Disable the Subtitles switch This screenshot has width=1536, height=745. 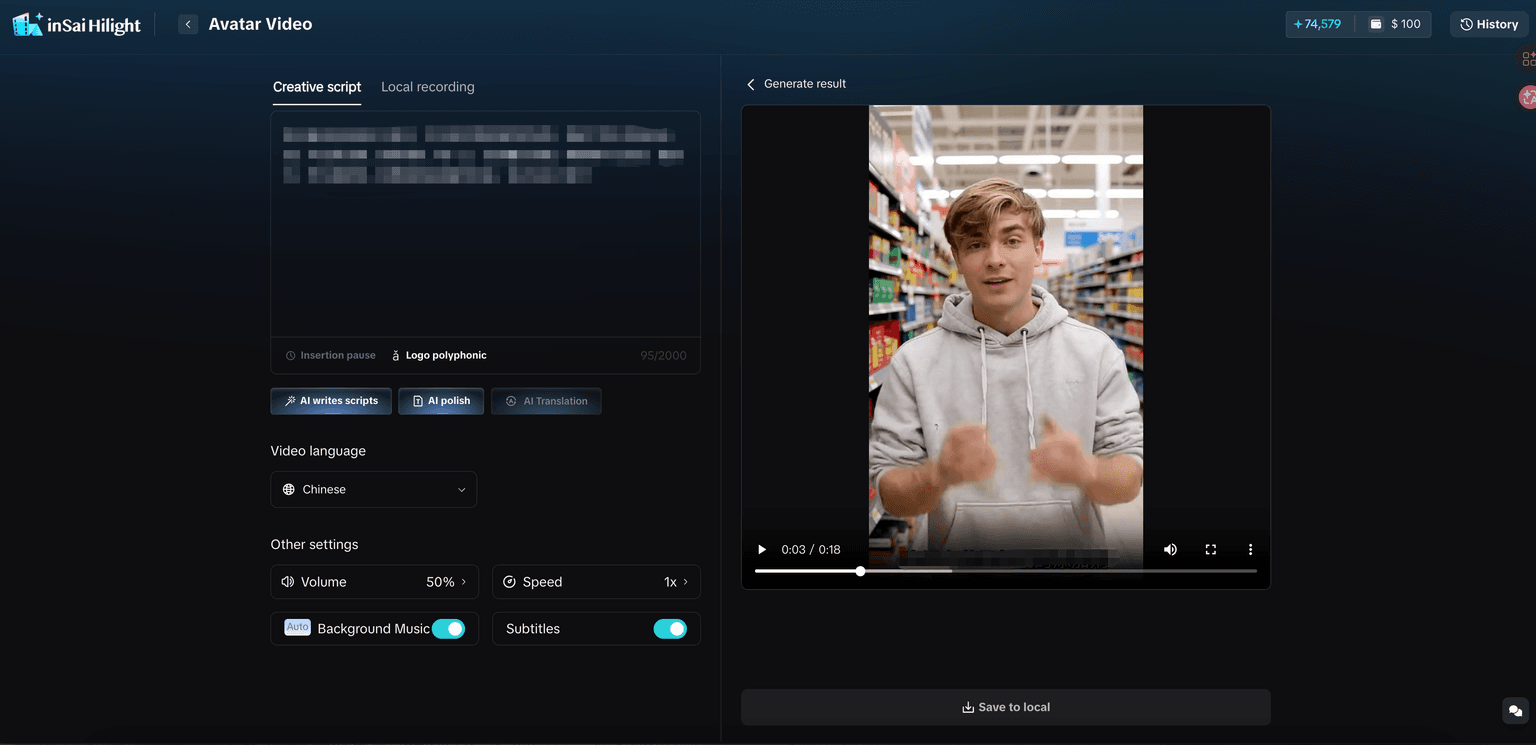(670, 629)
